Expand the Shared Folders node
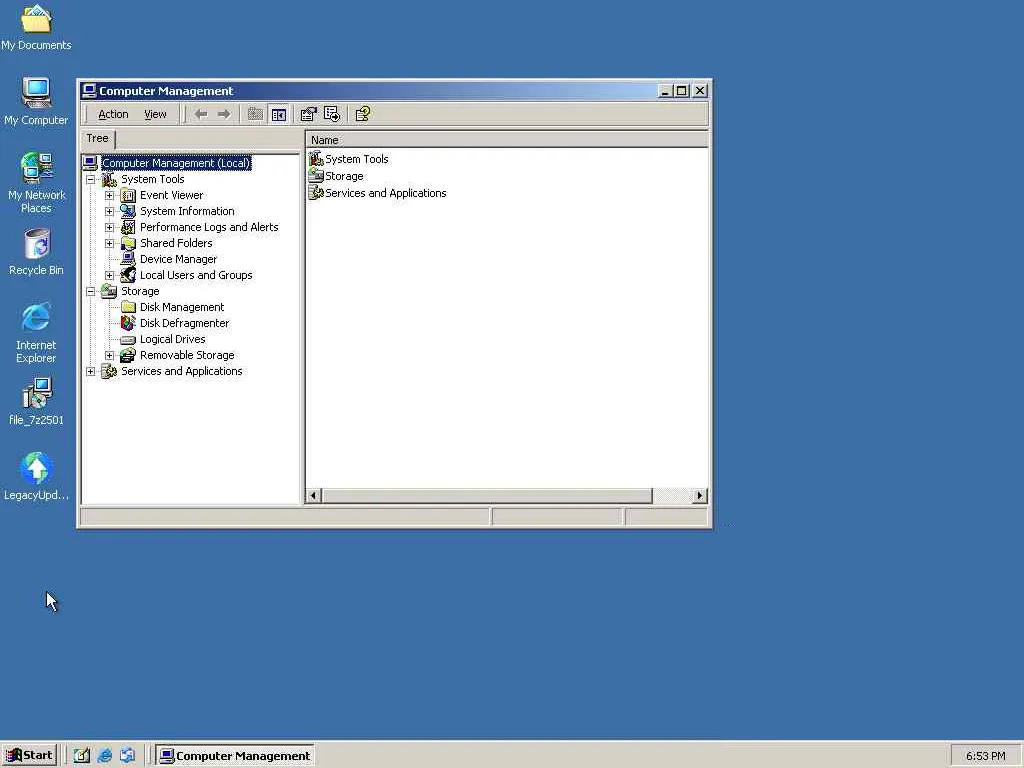This screenshot has height=768, width=1024. click(110, 244)
